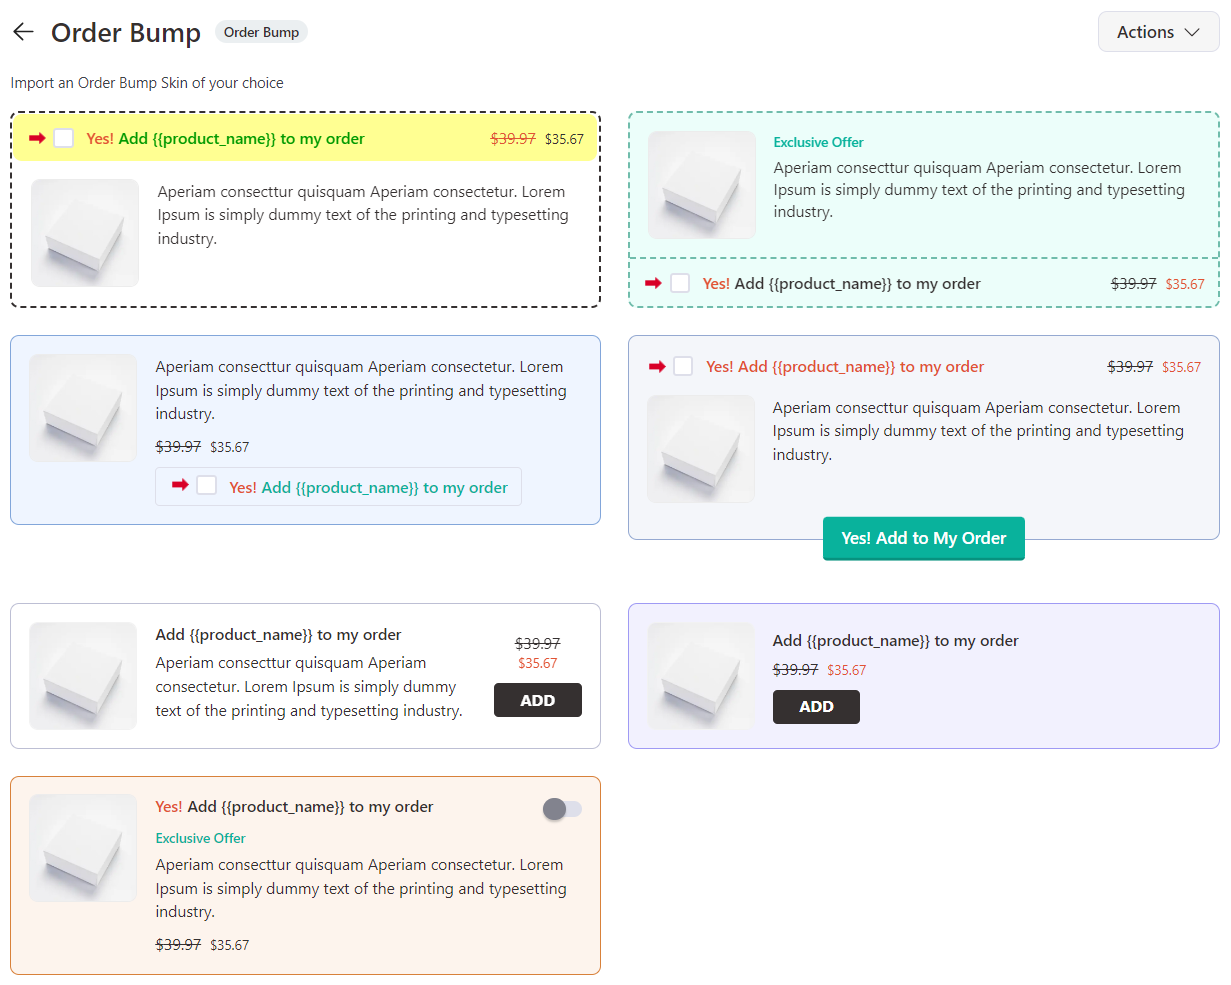Viewport: 1231px width, 985px height.
Task: Check the checkbox in the green dashed skin
Action: [x=681, y=283]
